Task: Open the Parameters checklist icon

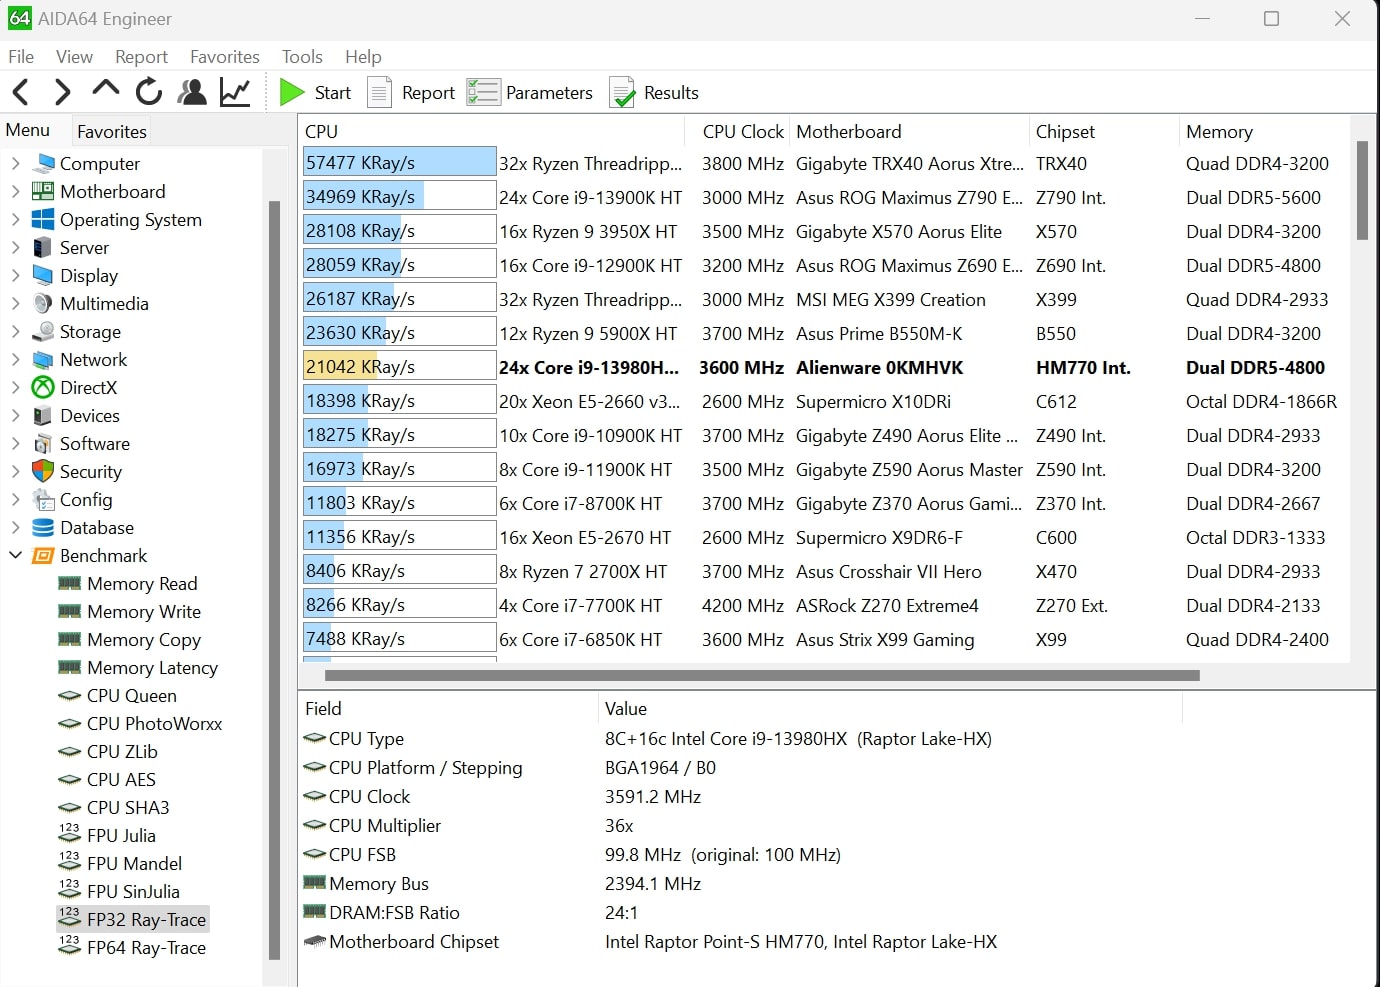Action: point(483,92)
